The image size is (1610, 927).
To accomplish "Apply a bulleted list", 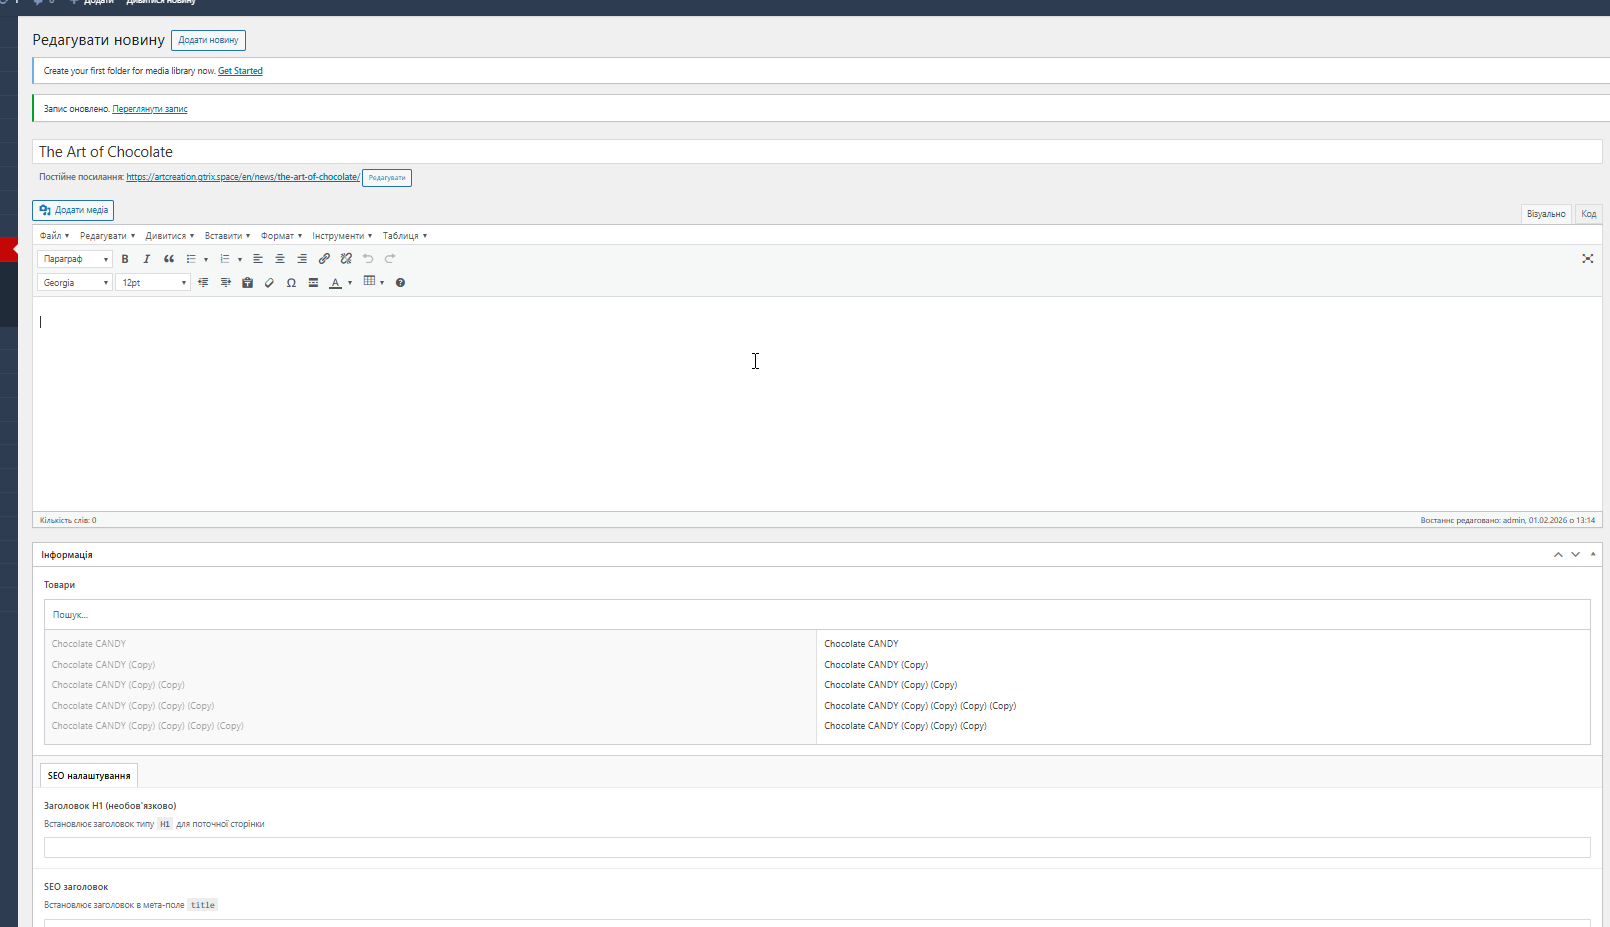I will pyautogui.click(x=191, y=259).
